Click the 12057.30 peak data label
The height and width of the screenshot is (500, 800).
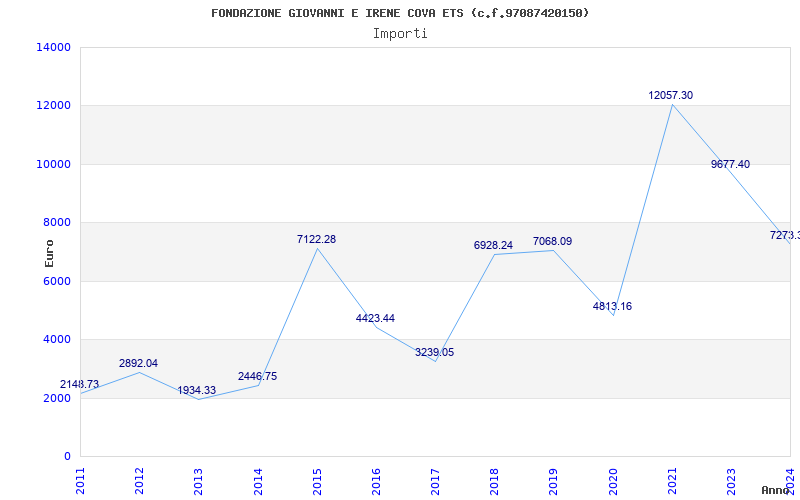[670, 96]
